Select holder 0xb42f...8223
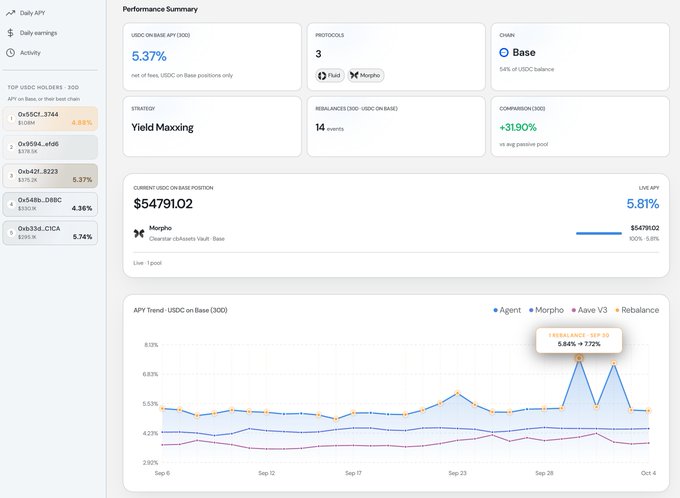Viewport: 680px width, 498px height. [x=50, y=176]
